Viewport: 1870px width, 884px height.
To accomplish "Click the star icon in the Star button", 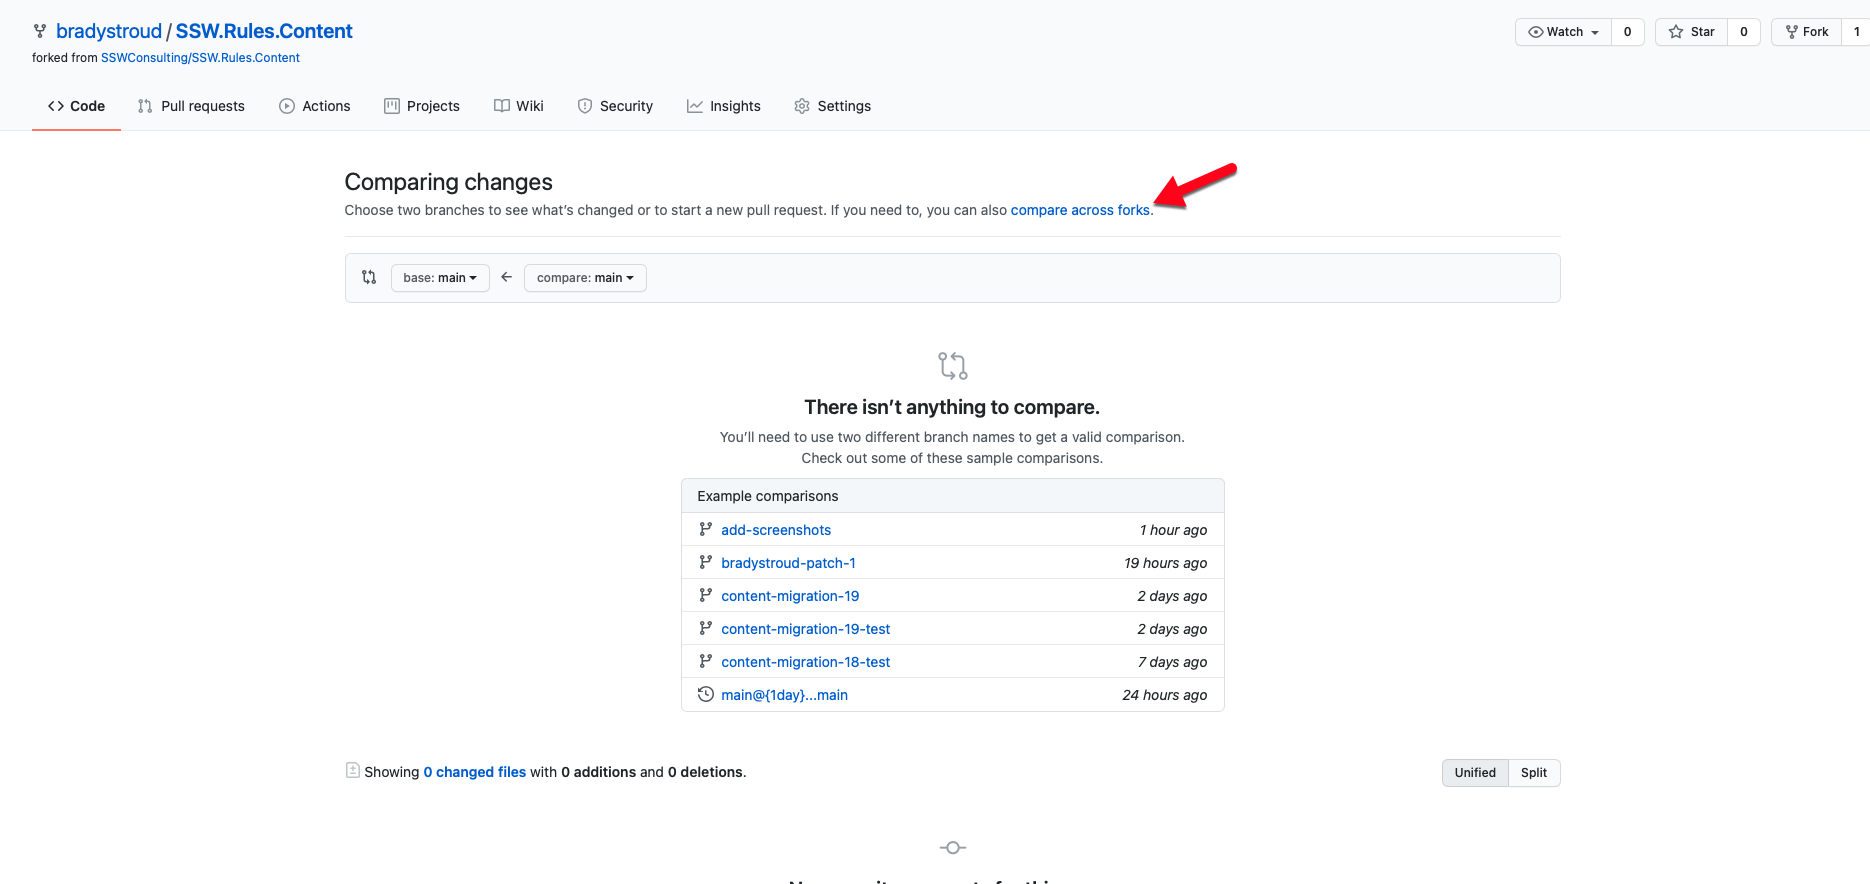I will click(1676, 32).
